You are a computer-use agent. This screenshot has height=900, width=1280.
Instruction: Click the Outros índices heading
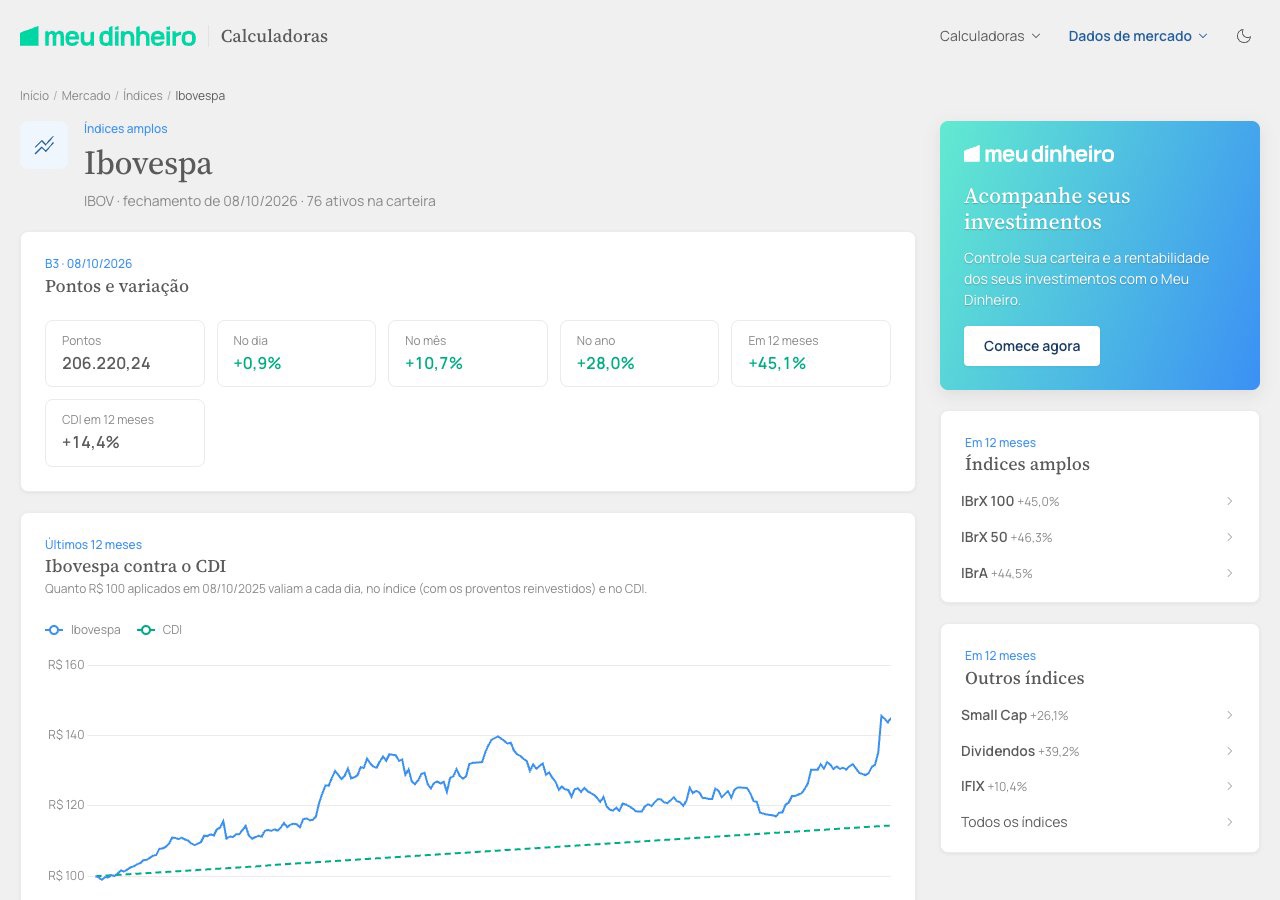1025,678
